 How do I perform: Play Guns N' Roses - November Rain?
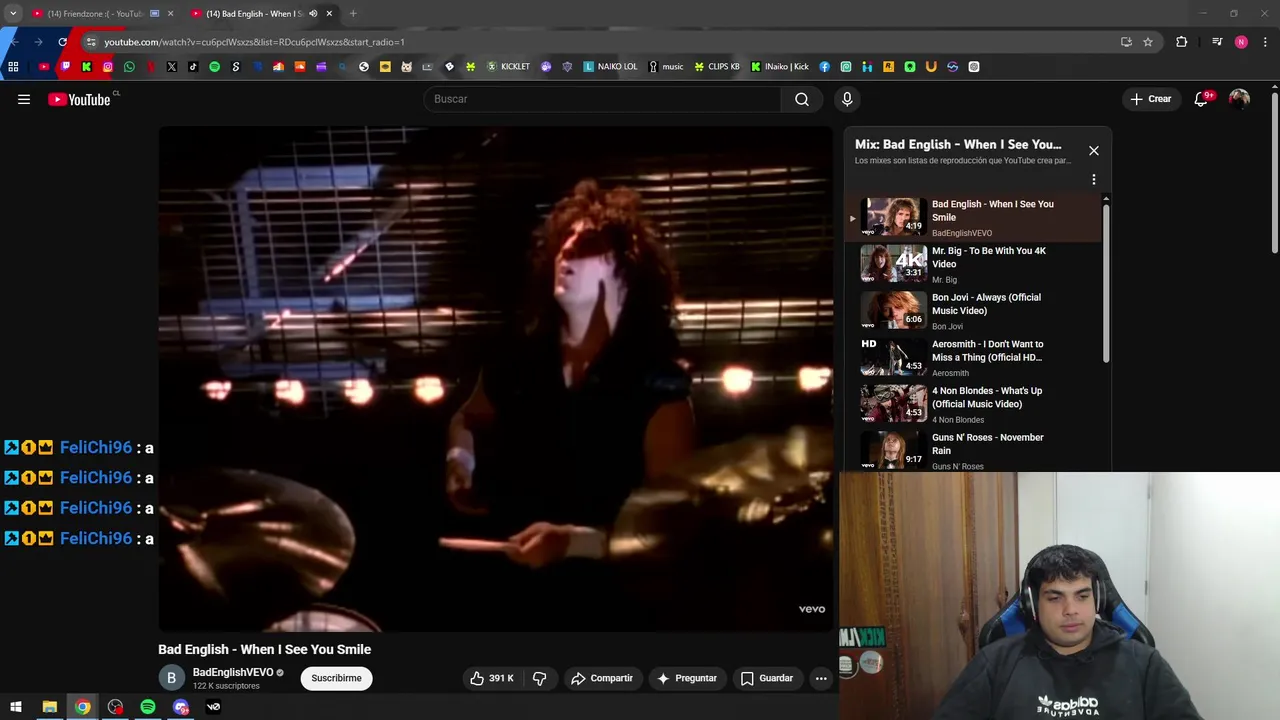(975, 450)
